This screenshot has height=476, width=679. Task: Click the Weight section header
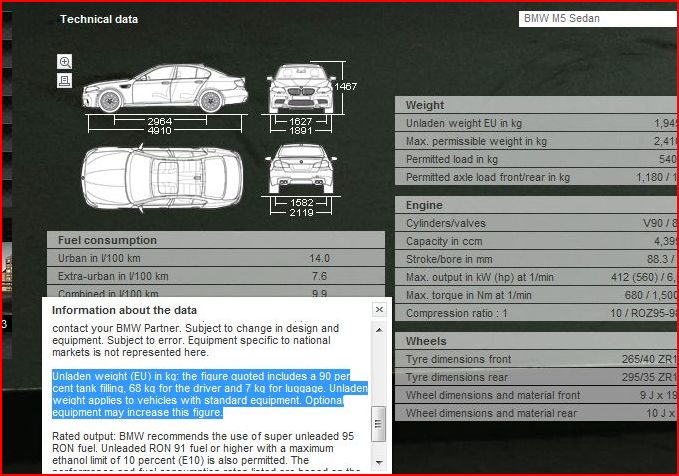click(x=537, y=105)
